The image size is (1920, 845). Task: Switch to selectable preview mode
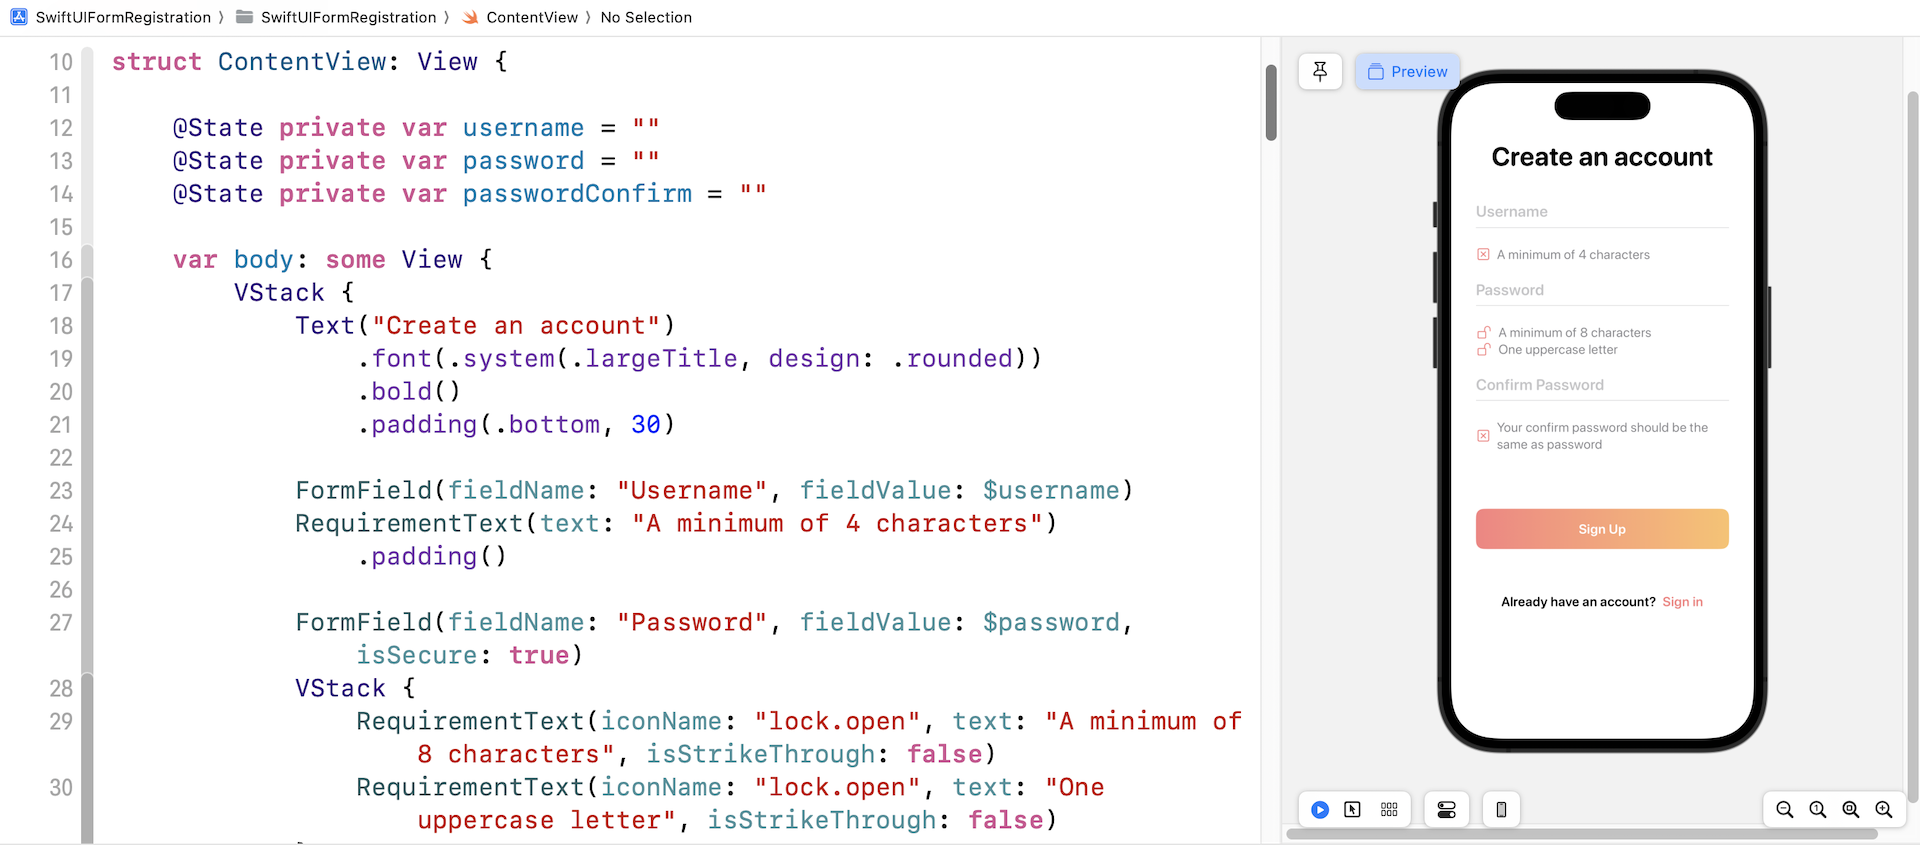click(x=1353, y=809)
